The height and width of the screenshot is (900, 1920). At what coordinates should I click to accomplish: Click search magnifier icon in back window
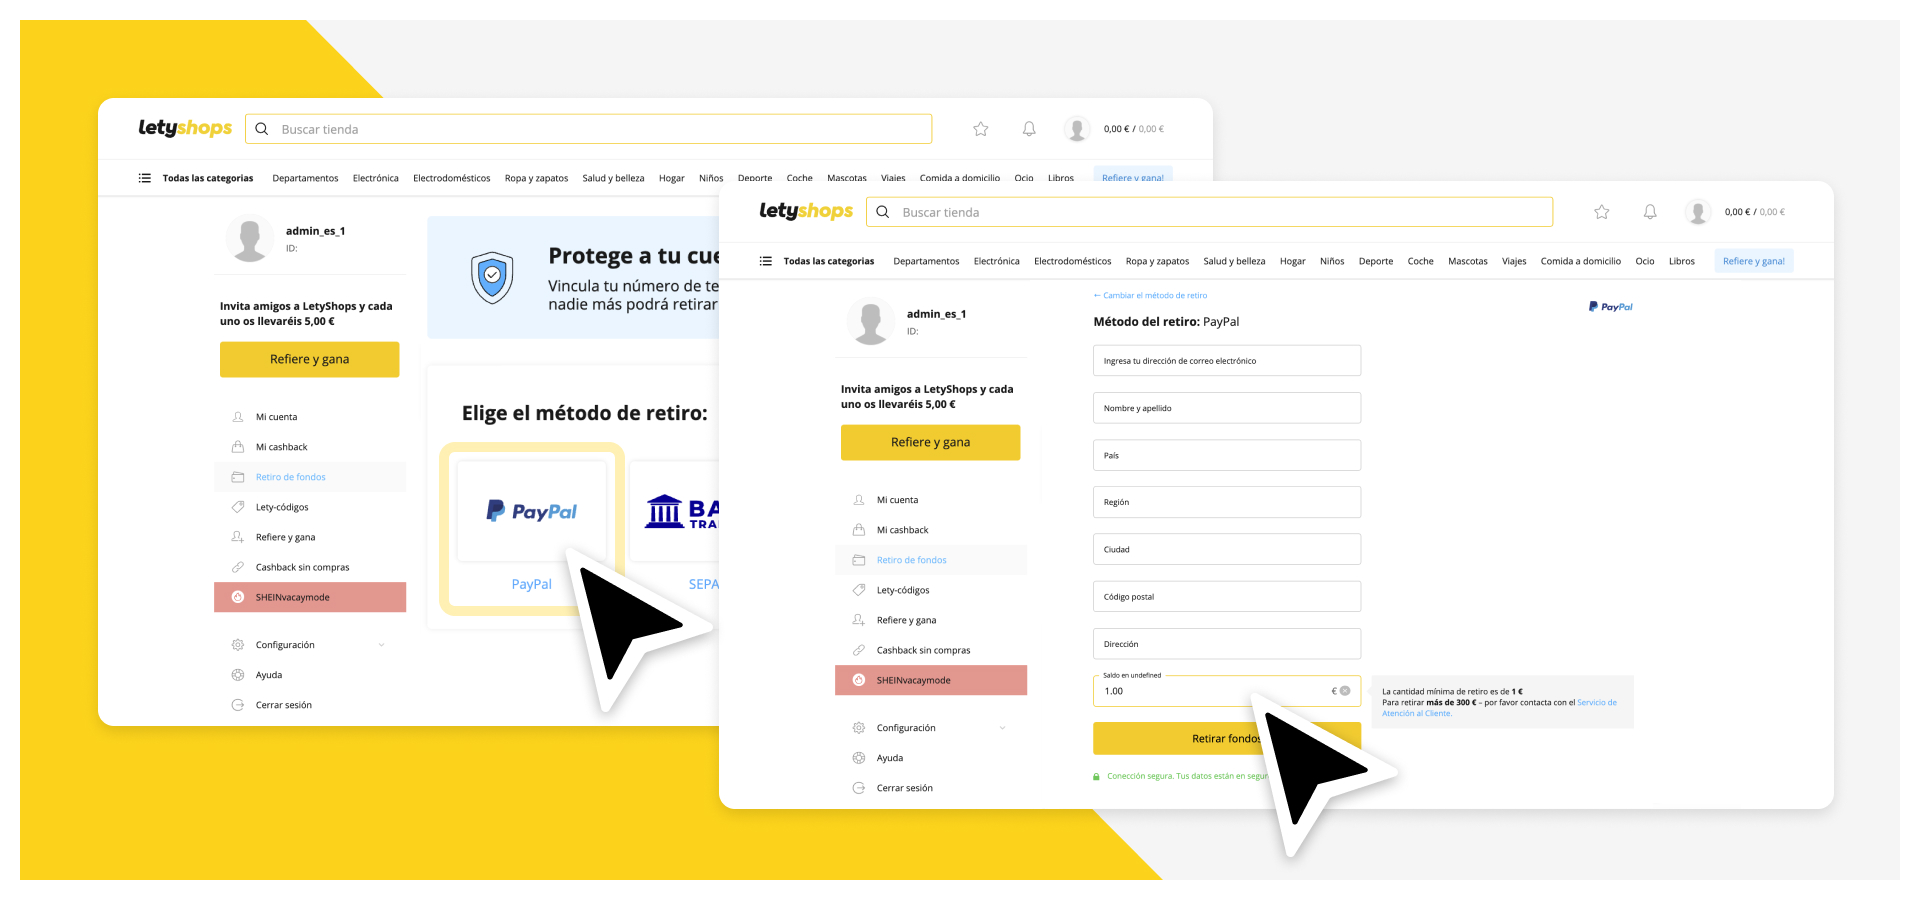(262, 129)
